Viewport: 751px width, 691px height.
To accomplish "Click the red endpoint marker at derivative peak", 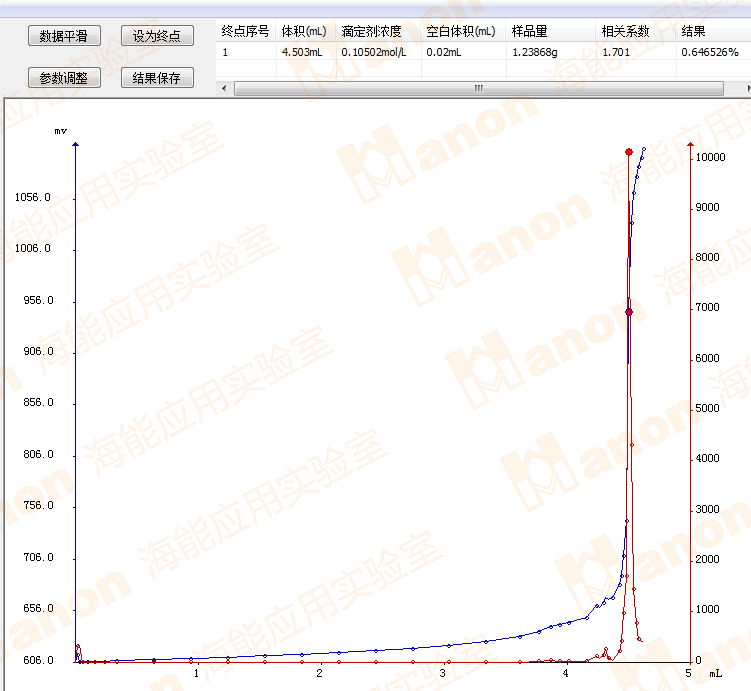I will point(629,152).
